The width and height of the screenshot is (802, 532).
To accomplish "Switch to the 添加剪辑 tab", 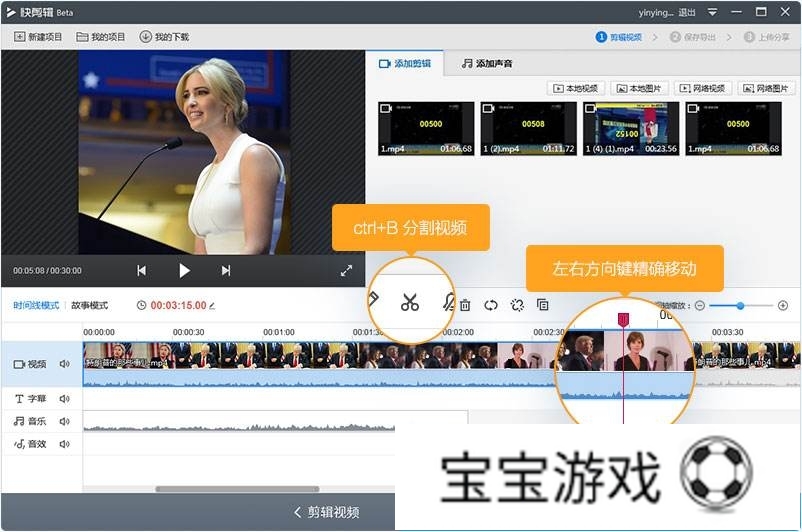I will (x=405, y=63).
